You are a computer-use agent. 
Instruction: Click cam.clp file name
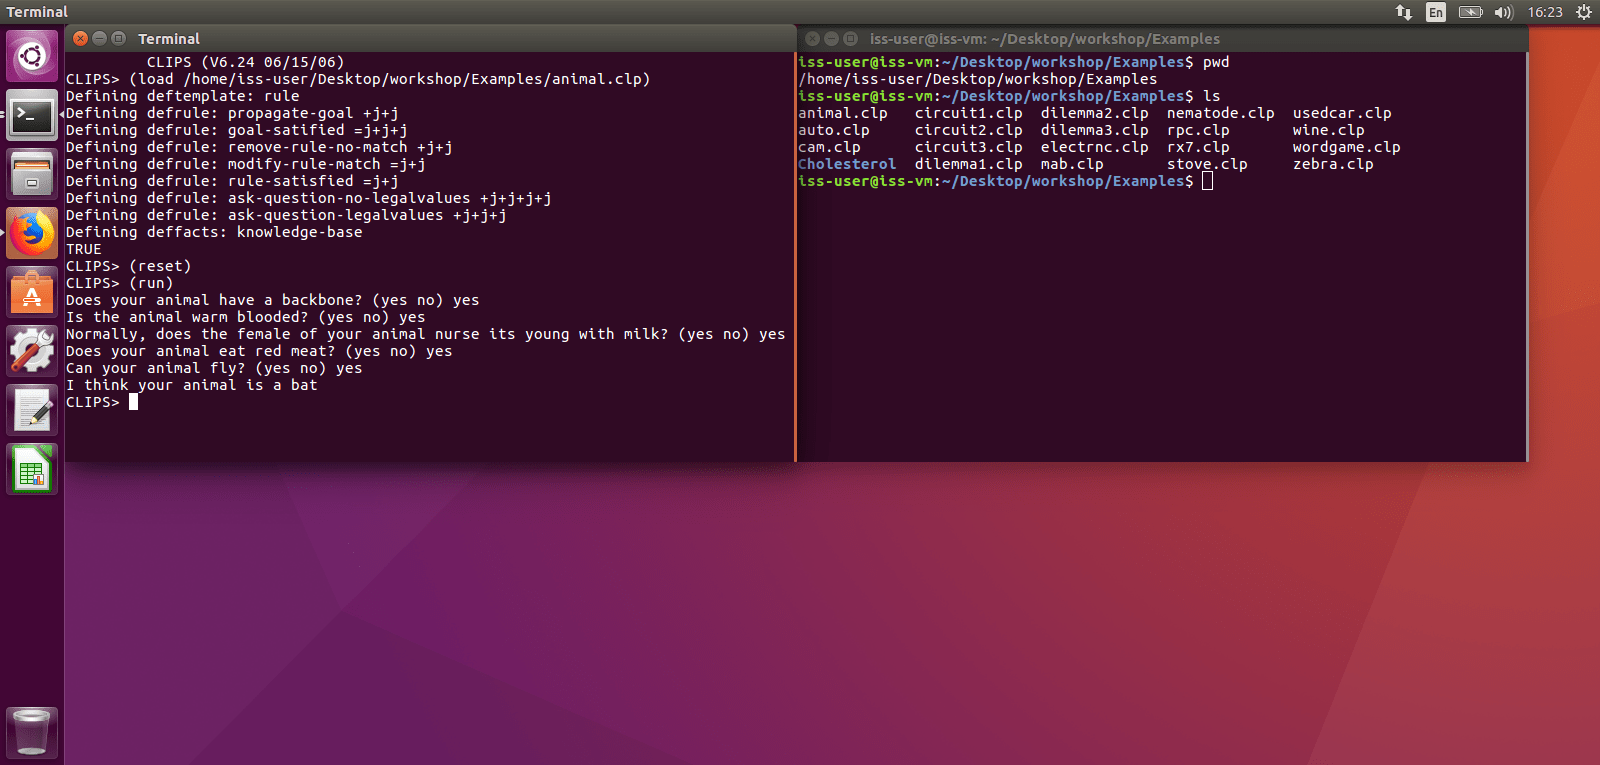click(x=829, y=147)
